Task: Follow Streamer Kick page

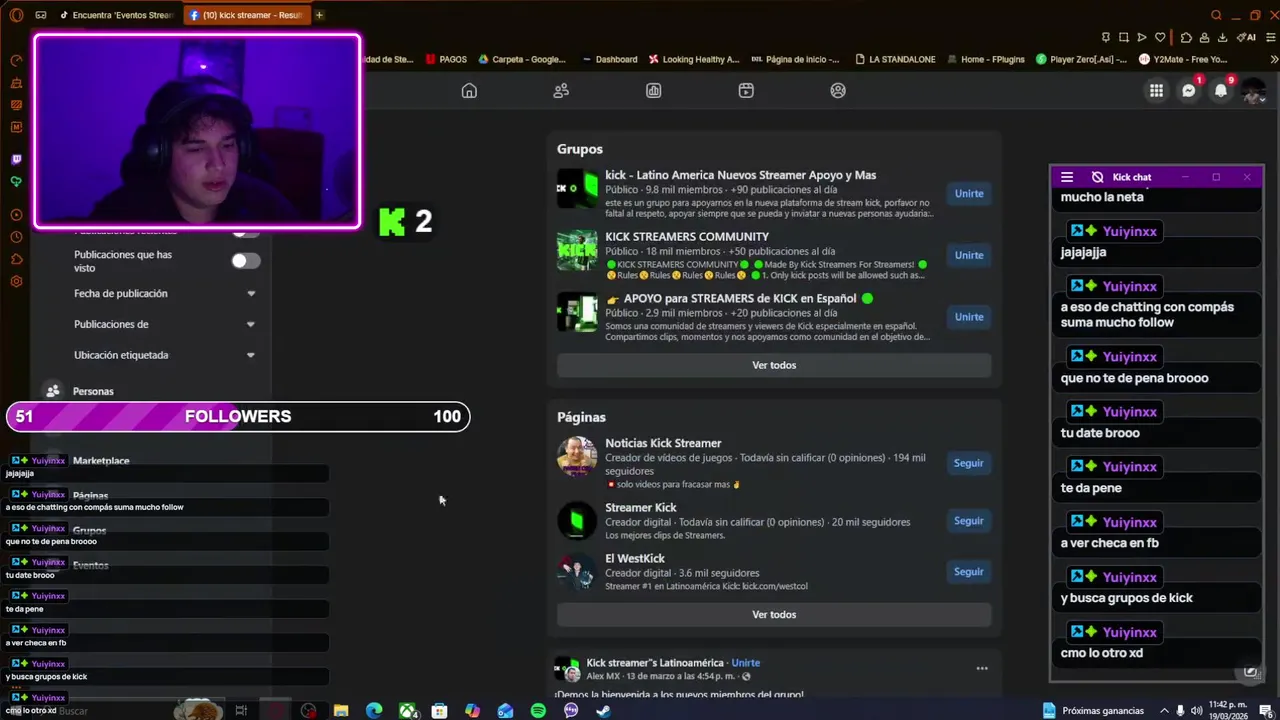Action: tap(969, 521)
